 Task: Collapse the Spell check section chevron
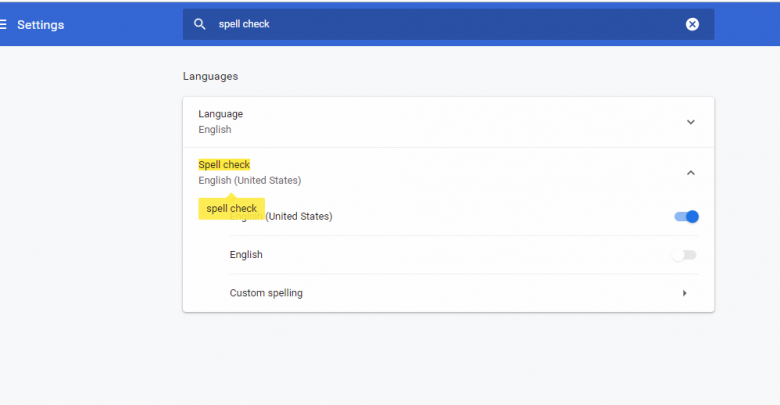click(690, 172)
